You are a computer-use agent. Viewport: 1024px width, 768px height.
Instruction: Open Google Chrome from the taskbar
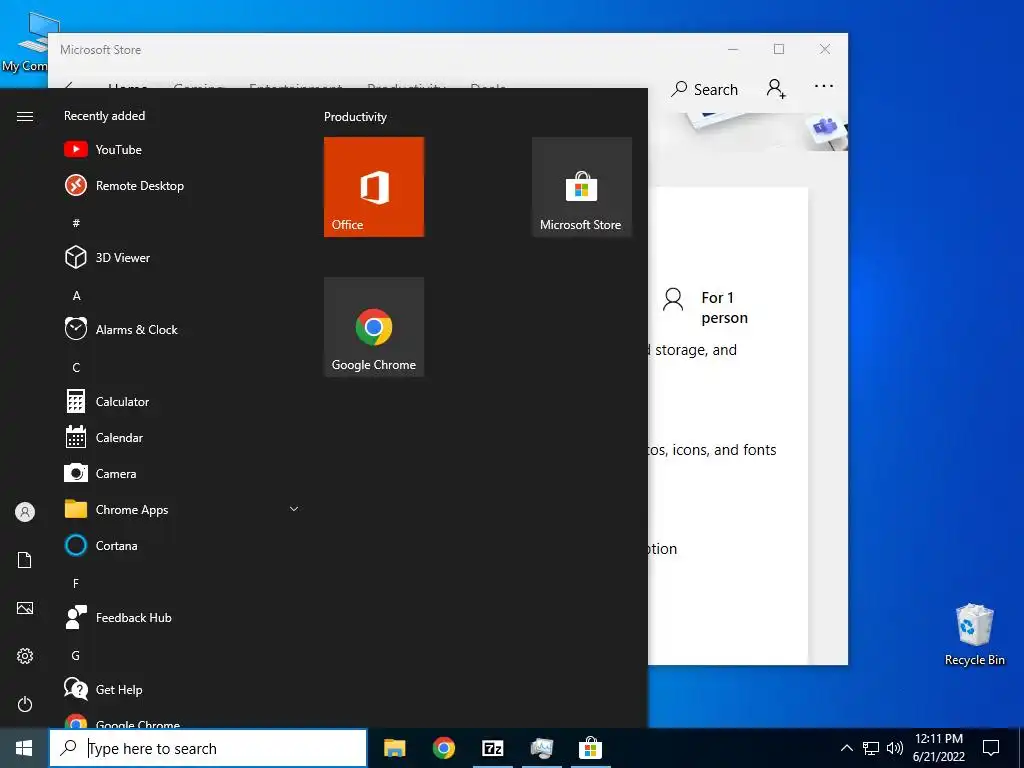[x=443, y=748]
